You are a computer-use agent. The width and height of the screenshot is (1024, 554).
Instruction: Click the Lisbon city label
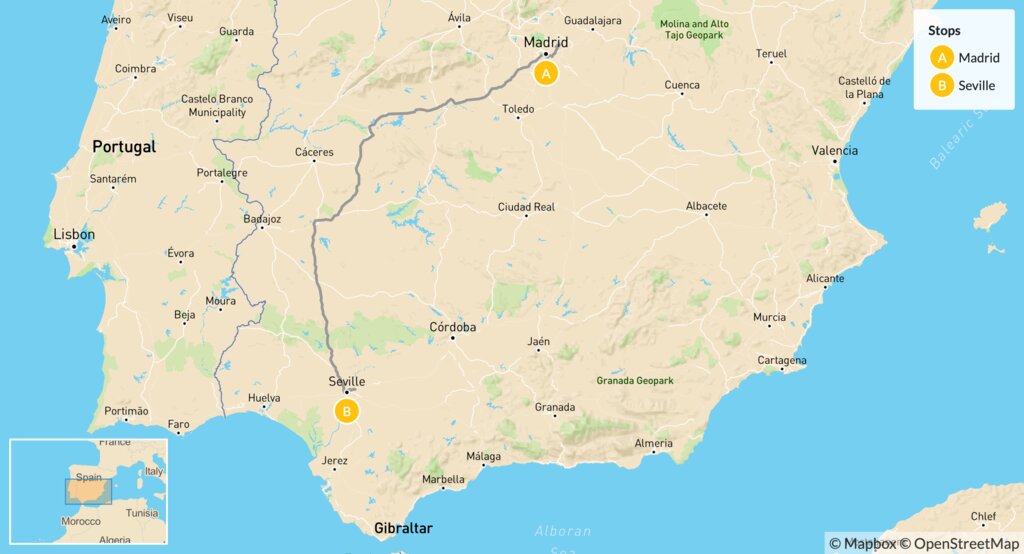(x=74, y=234)
